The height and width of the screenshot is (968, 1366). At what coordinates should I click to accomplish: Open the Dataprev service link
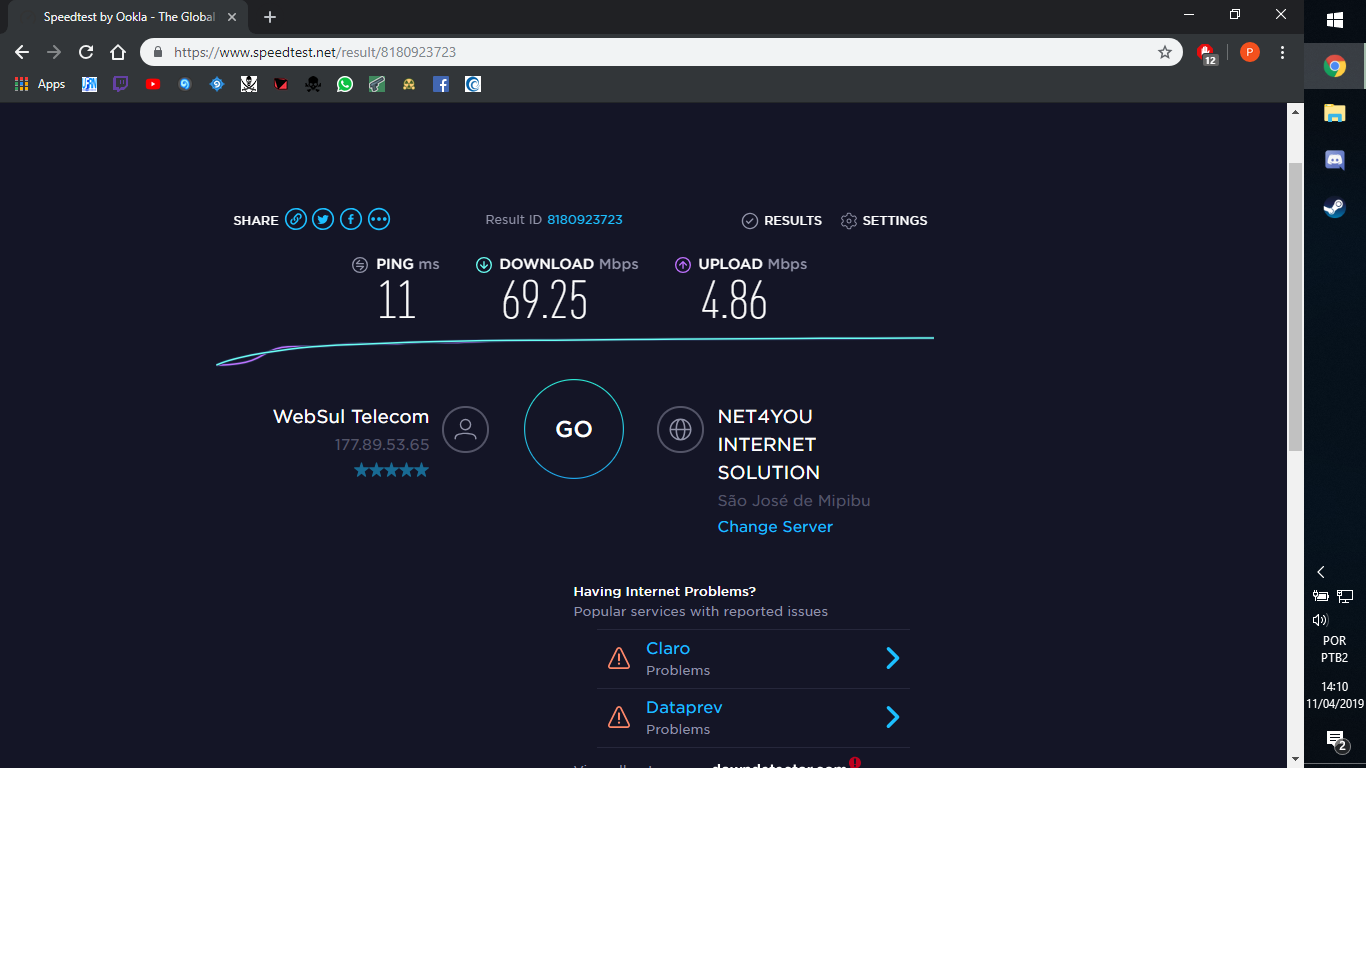coord(684,708)
